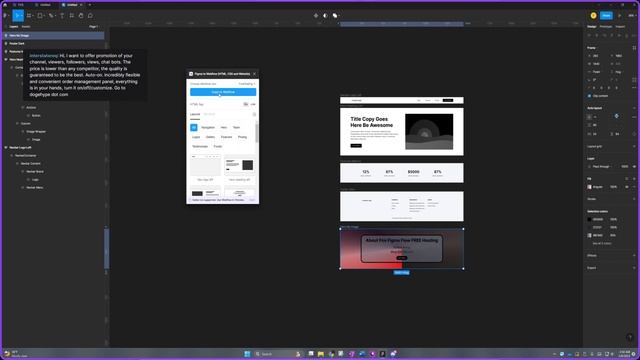Open the Page 1 dropdown
The height and width of the screenshot is (360, 640).
(x=93, y=27)
